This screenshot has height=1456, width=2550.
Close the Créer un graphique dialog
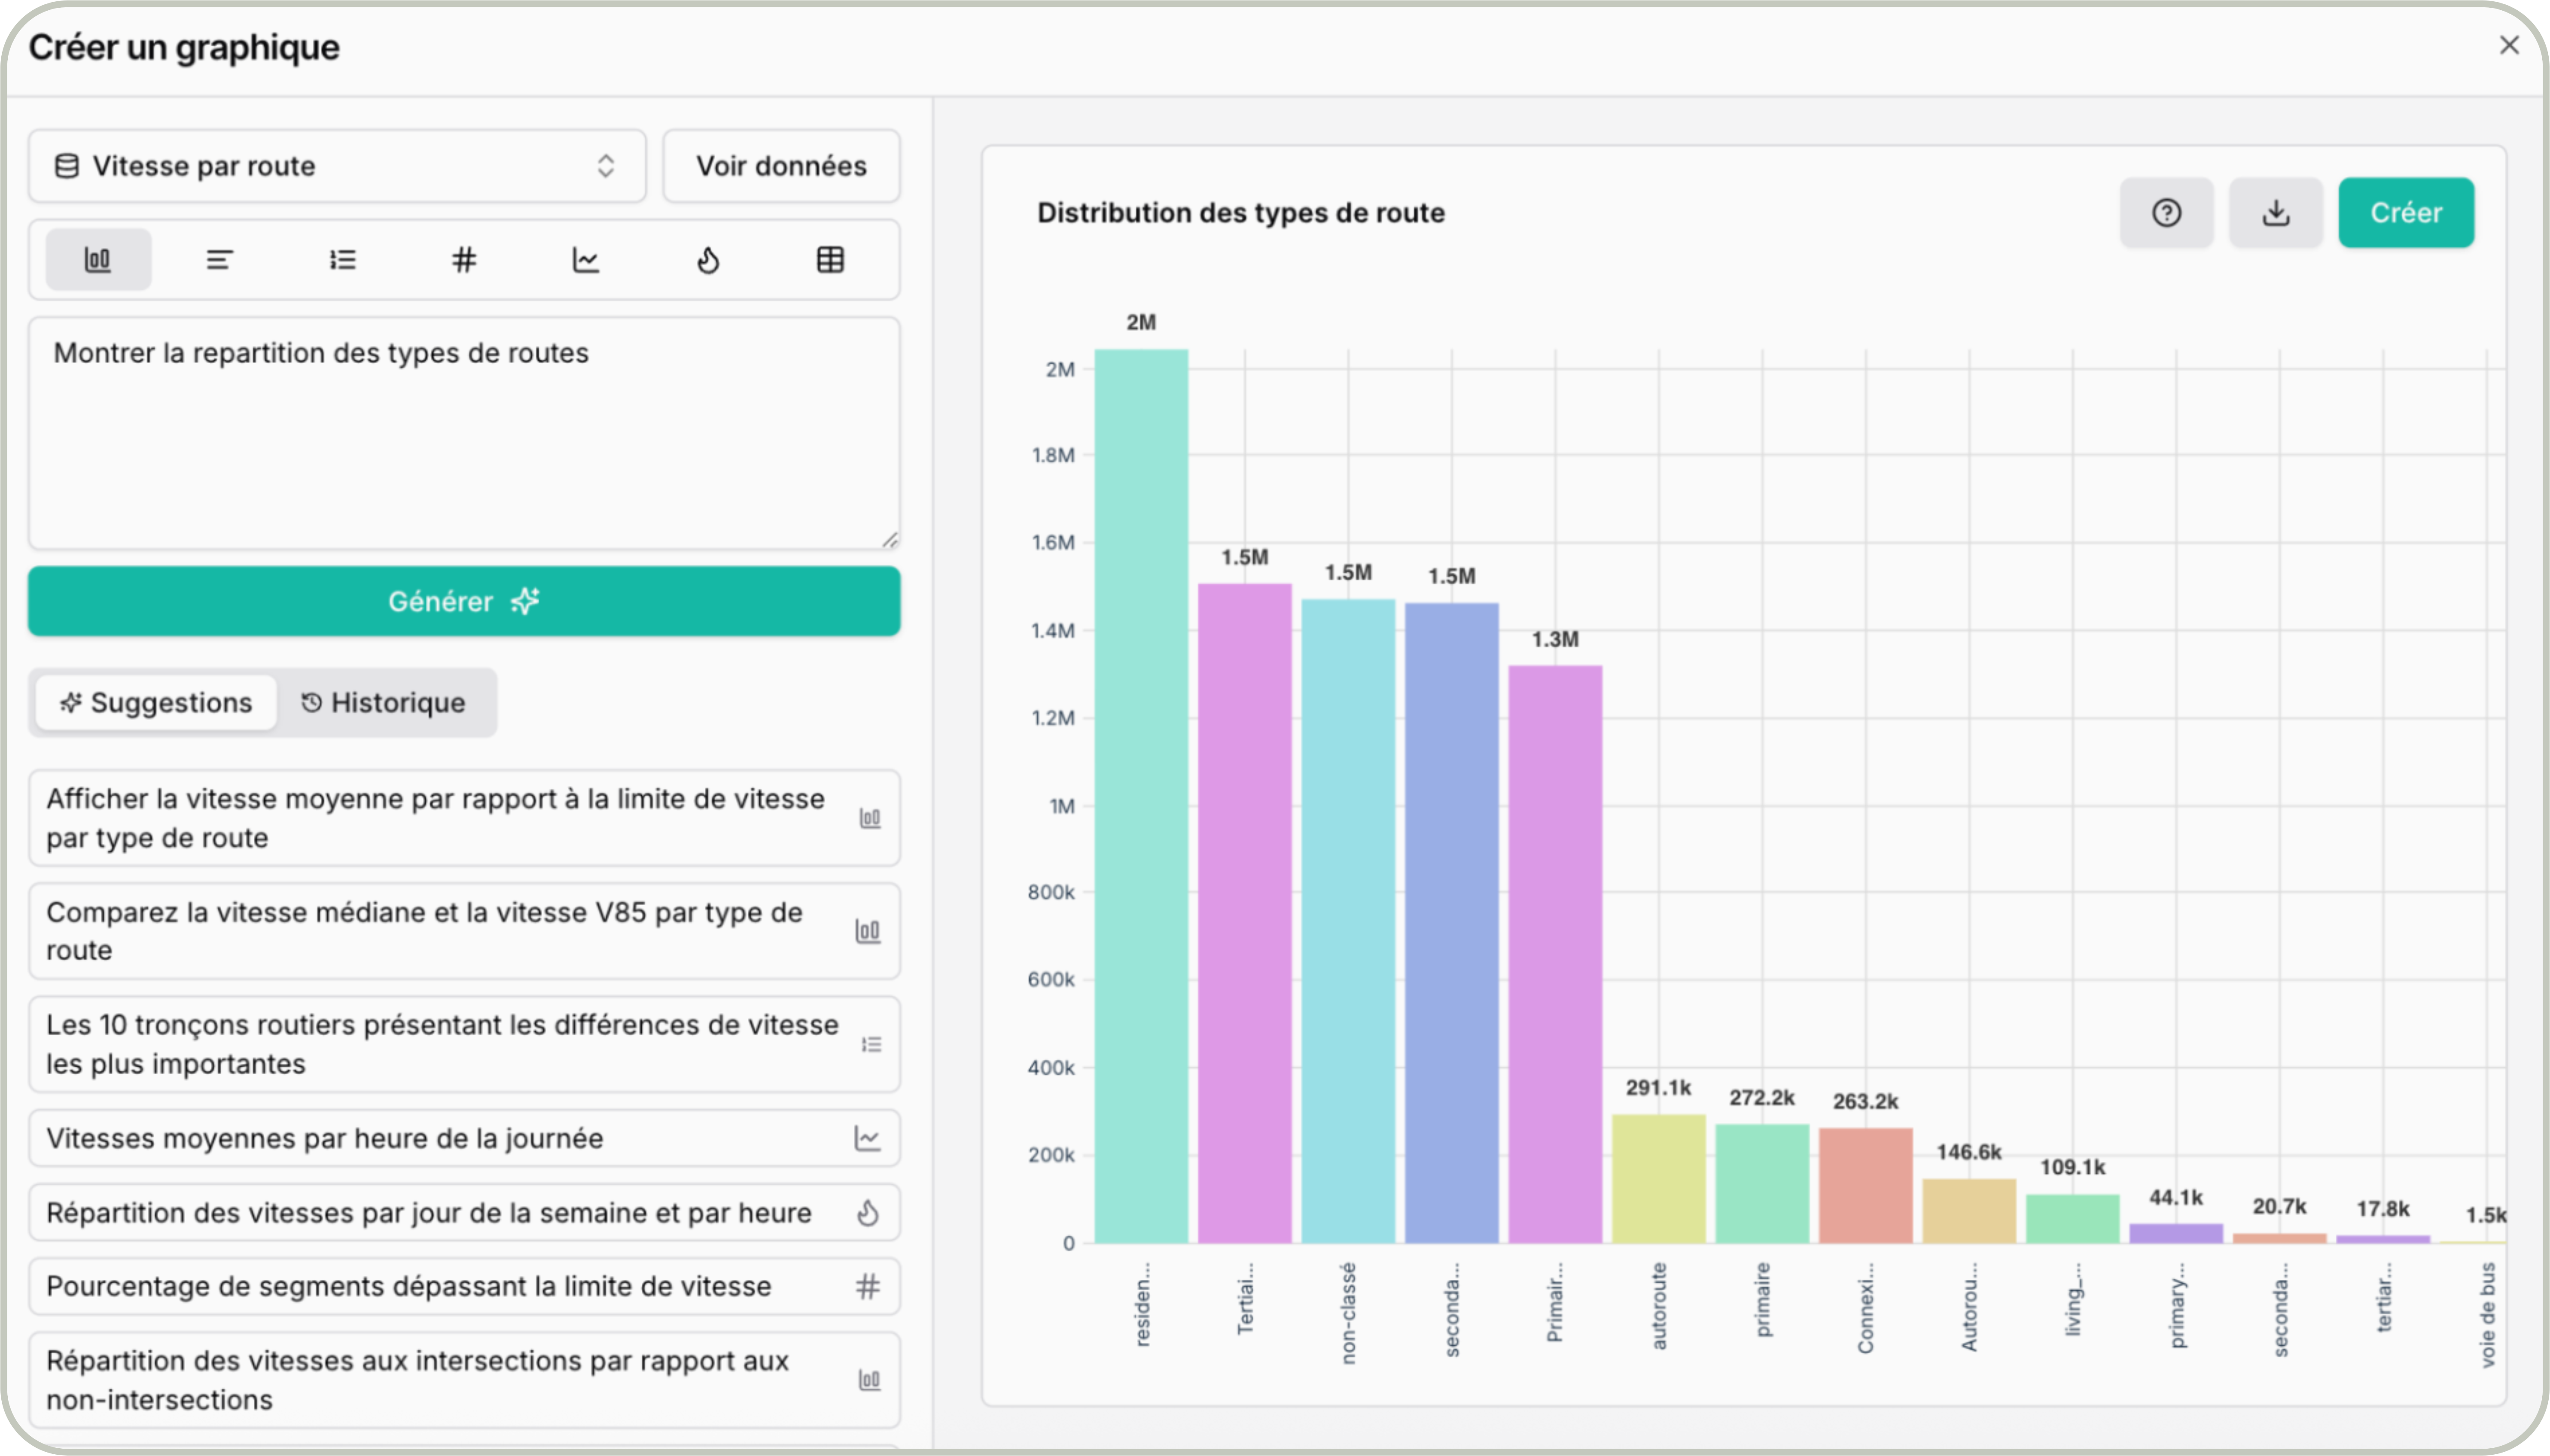tap(2508, 45)
